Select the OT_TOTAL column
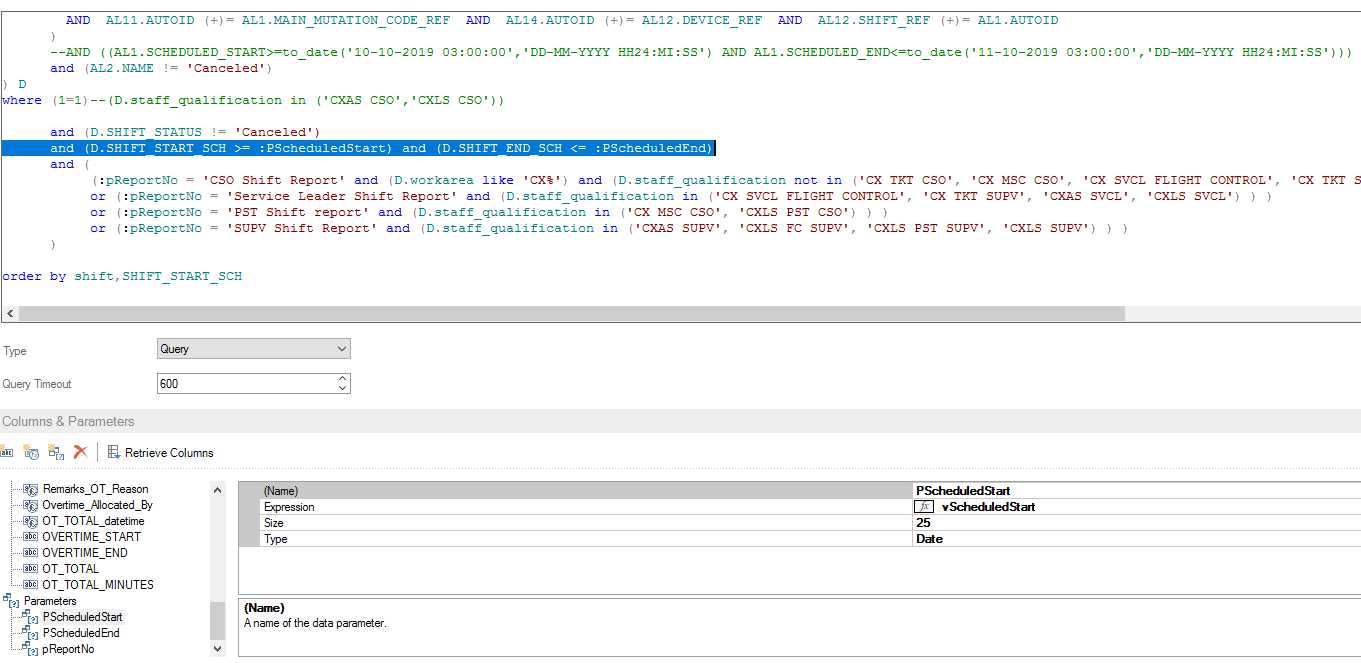 pos(70,568)
